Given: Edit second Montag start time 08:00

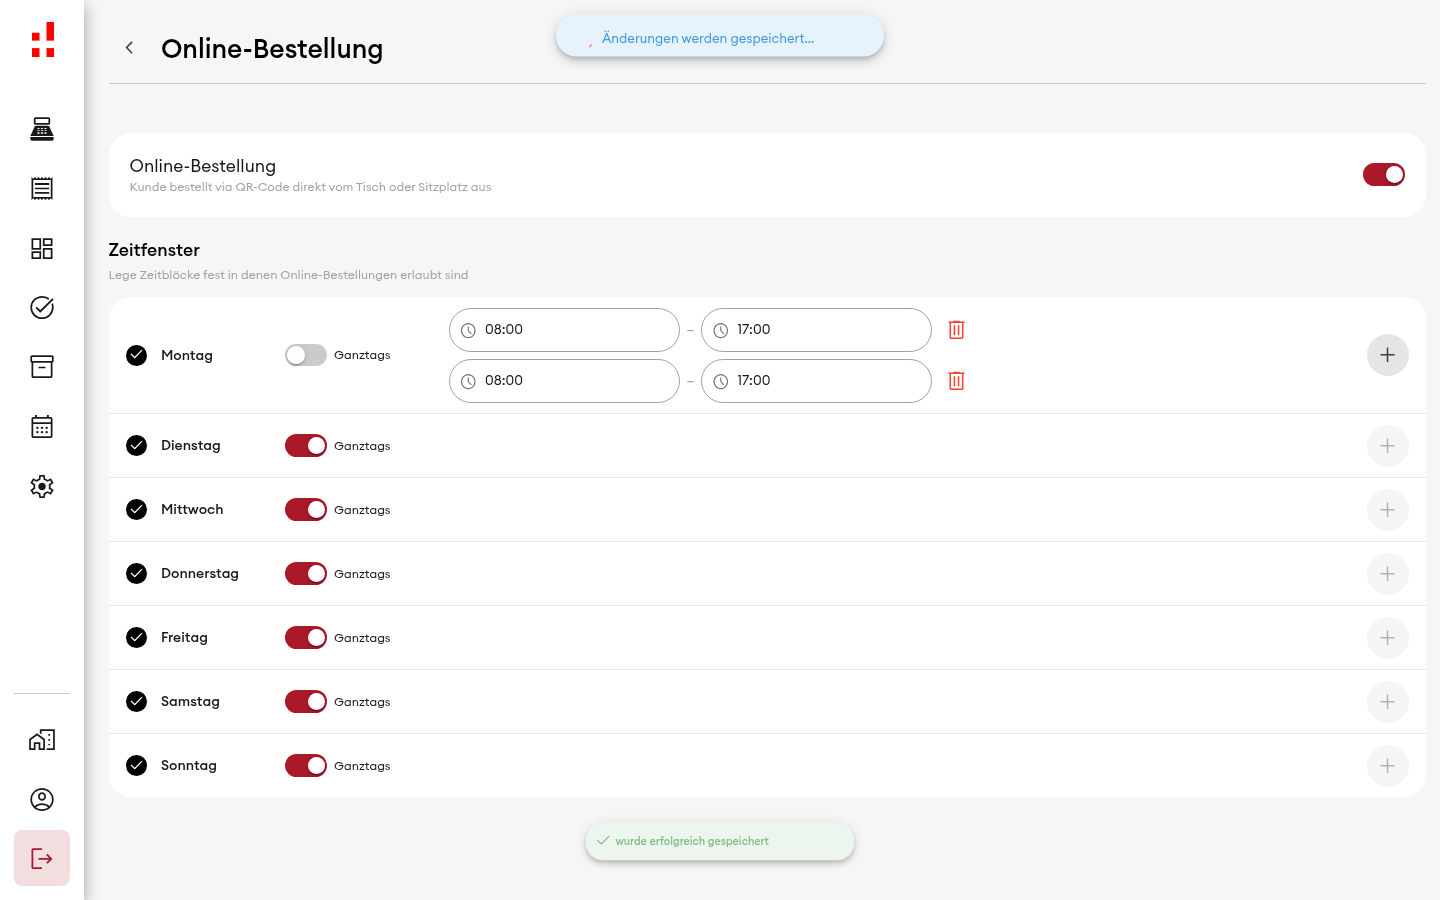Looking at the screenshot, I should pyautogui.click(x=564, y=381).
